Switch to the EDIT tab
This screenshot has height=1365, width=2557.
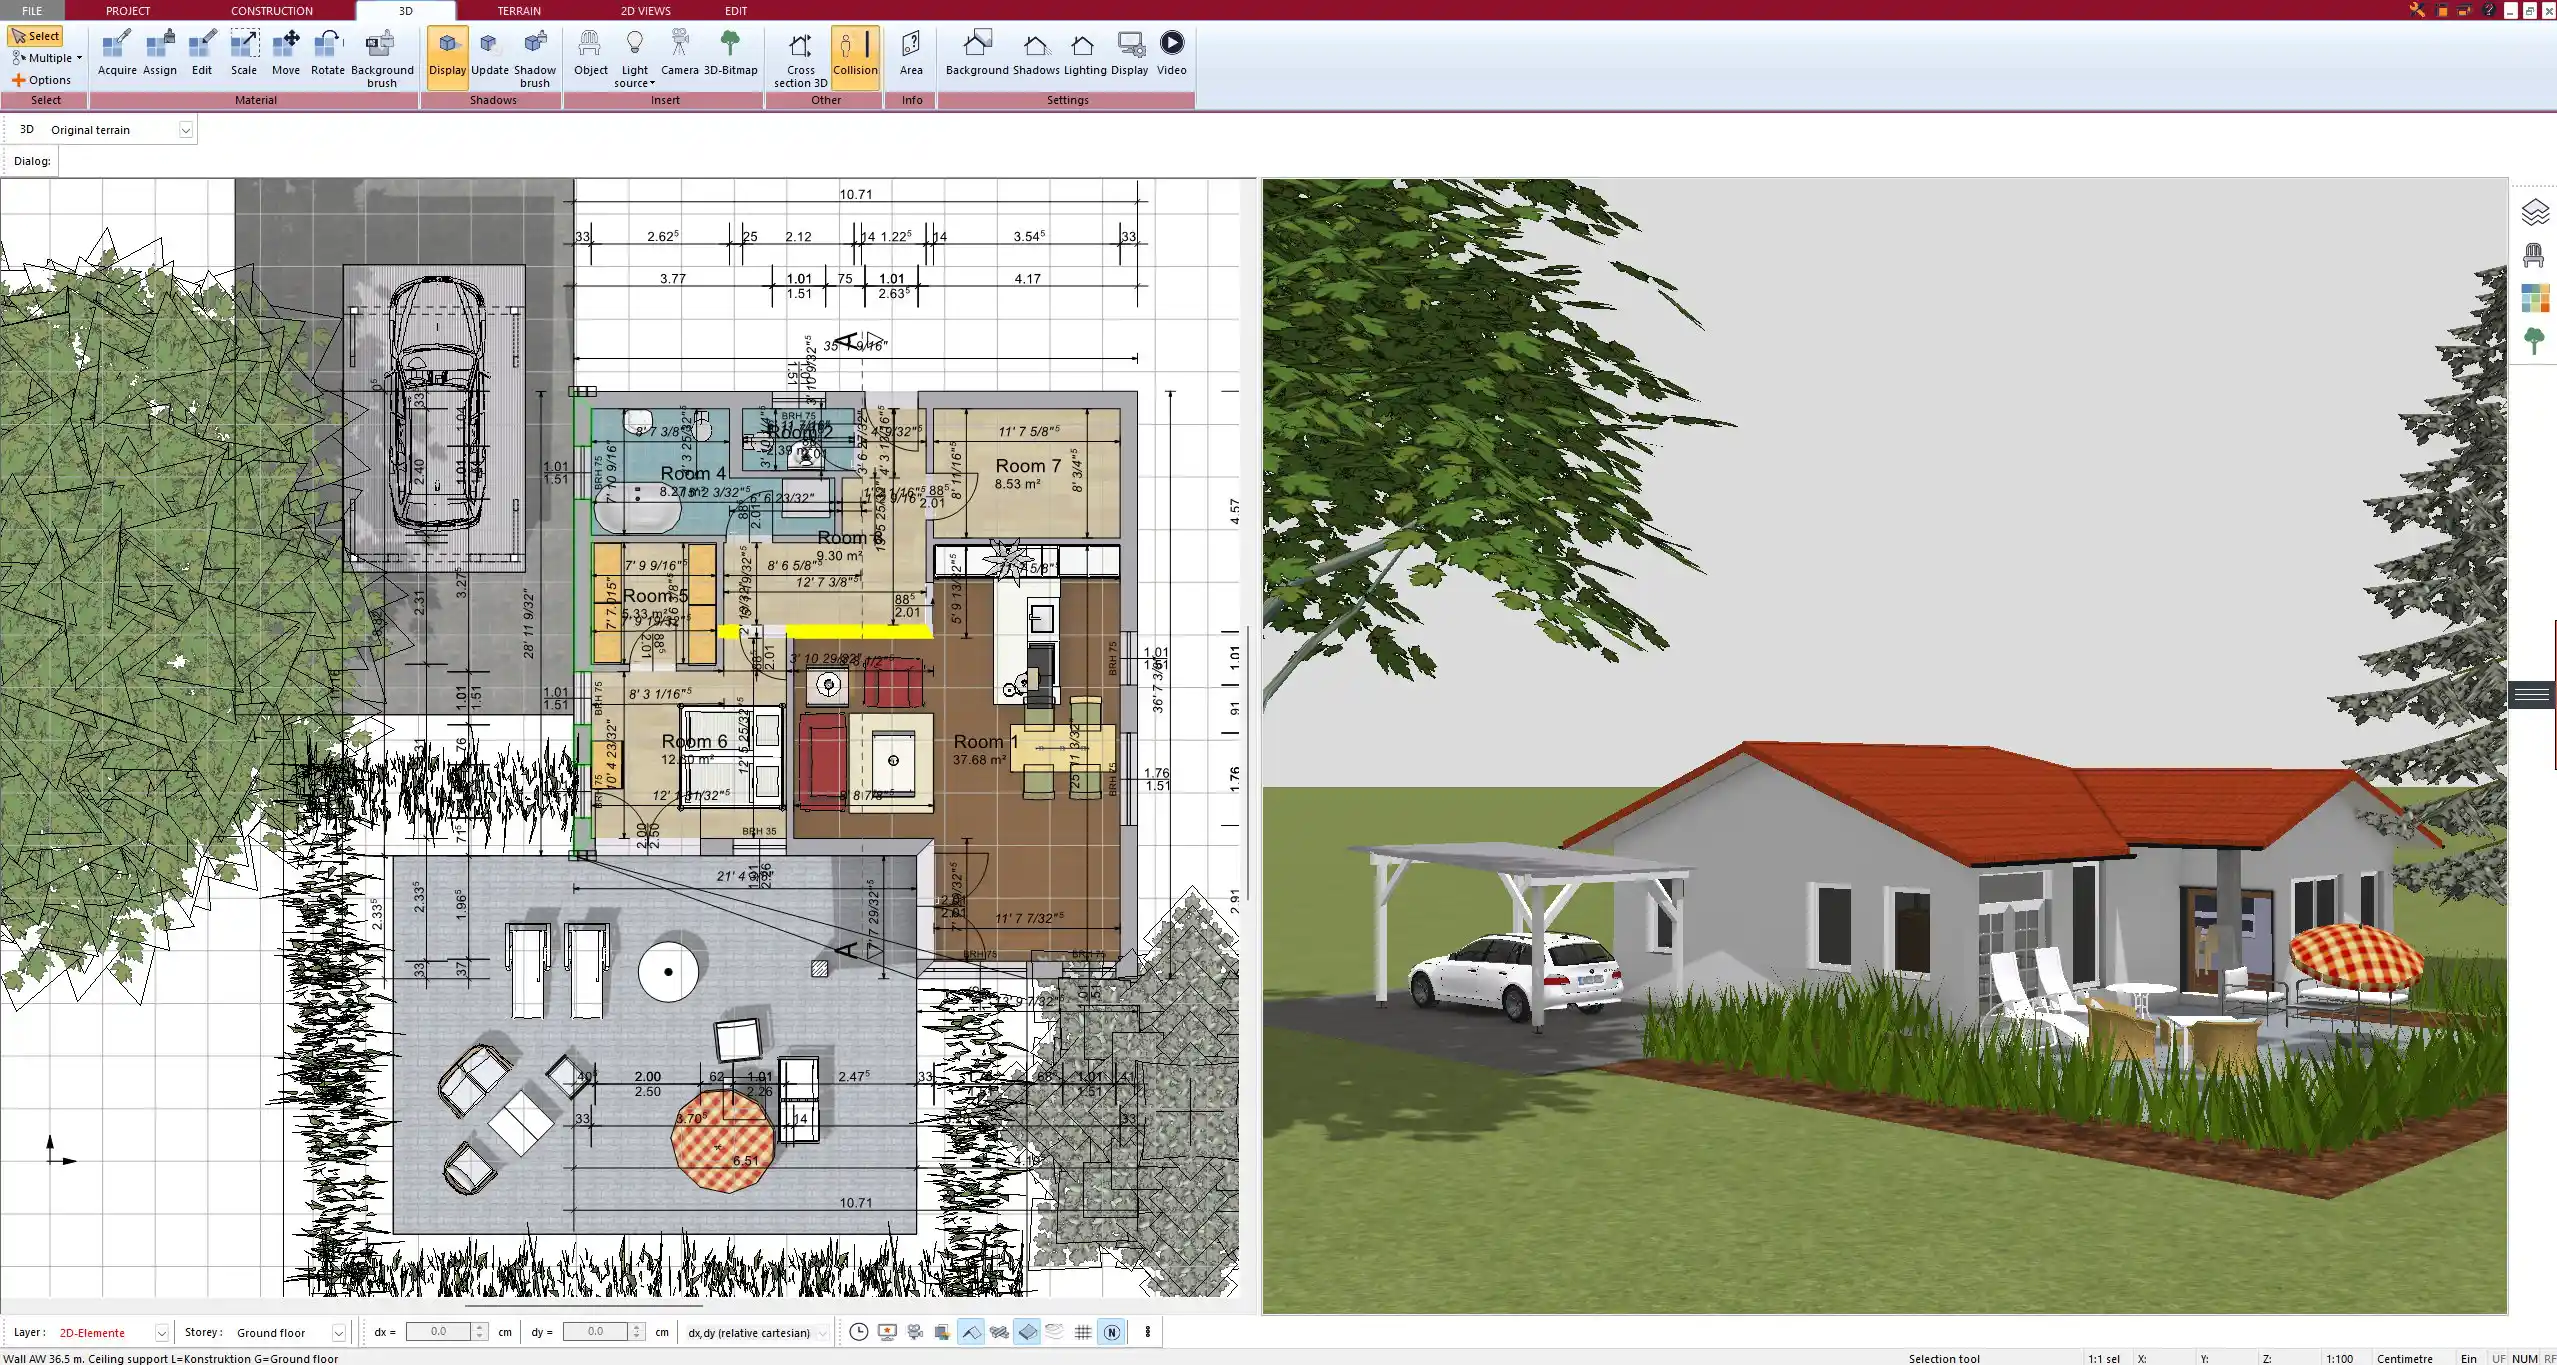(x=736, y=10)
